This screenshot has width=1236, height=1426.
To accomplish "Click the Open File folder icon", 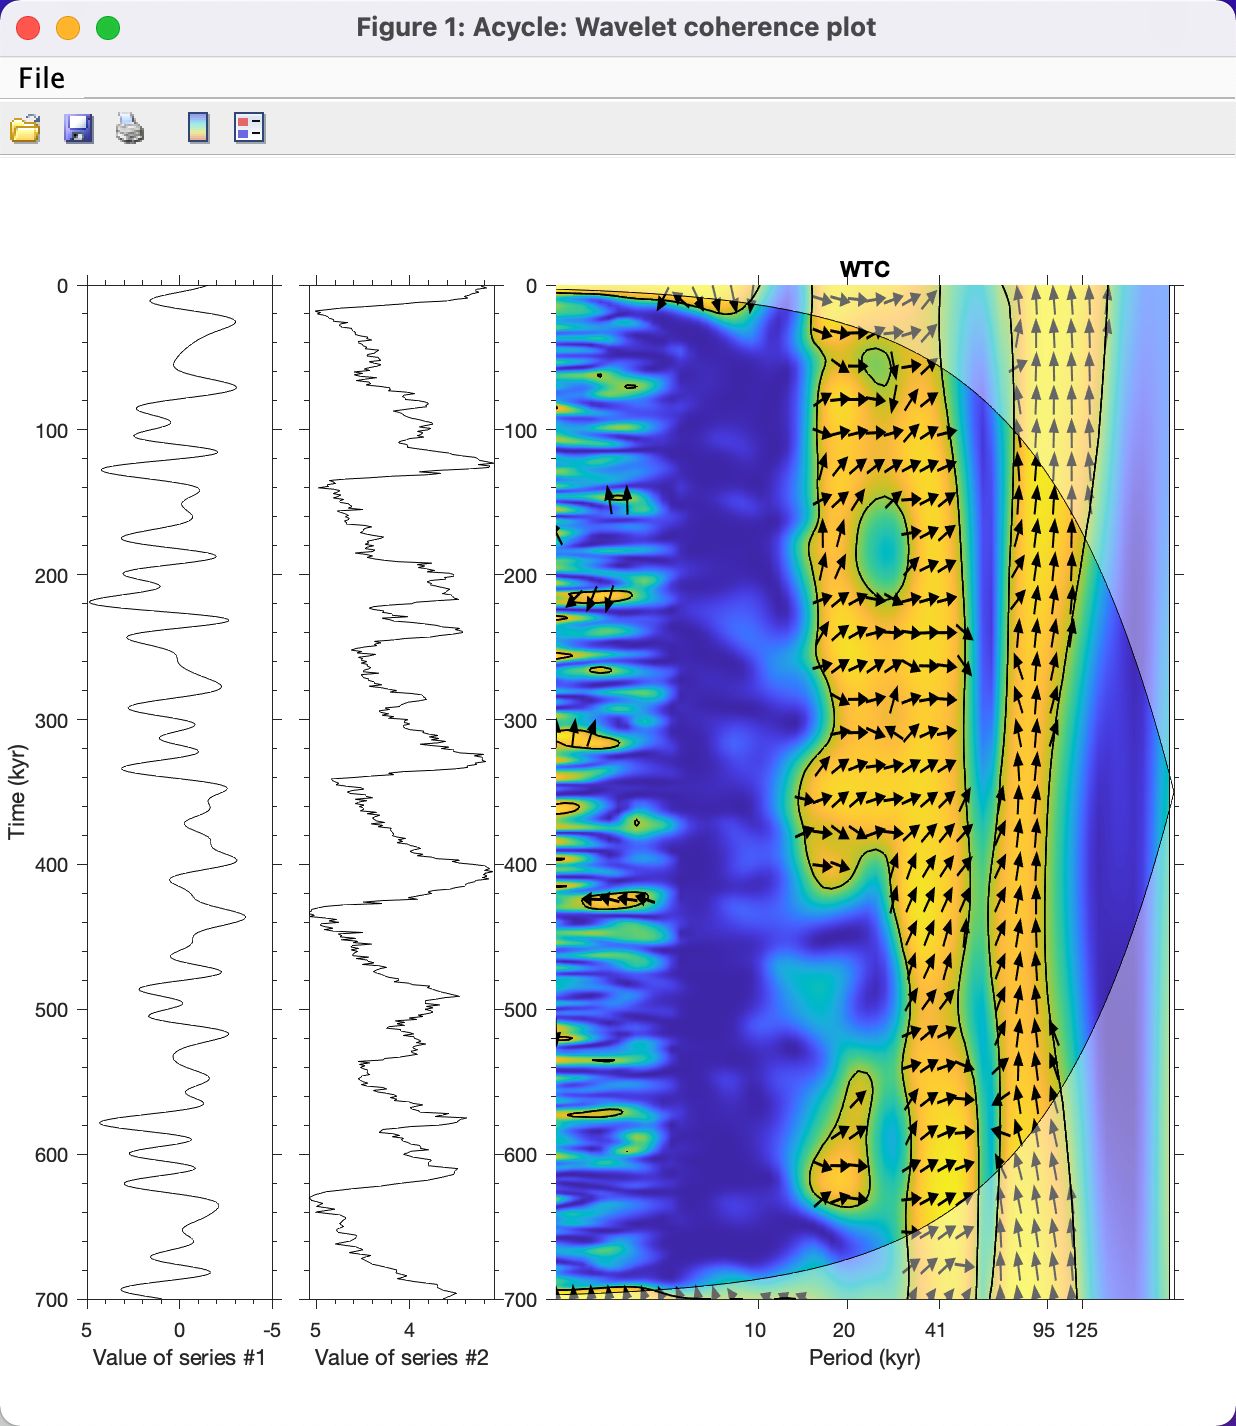I will [x=25, y=128].
